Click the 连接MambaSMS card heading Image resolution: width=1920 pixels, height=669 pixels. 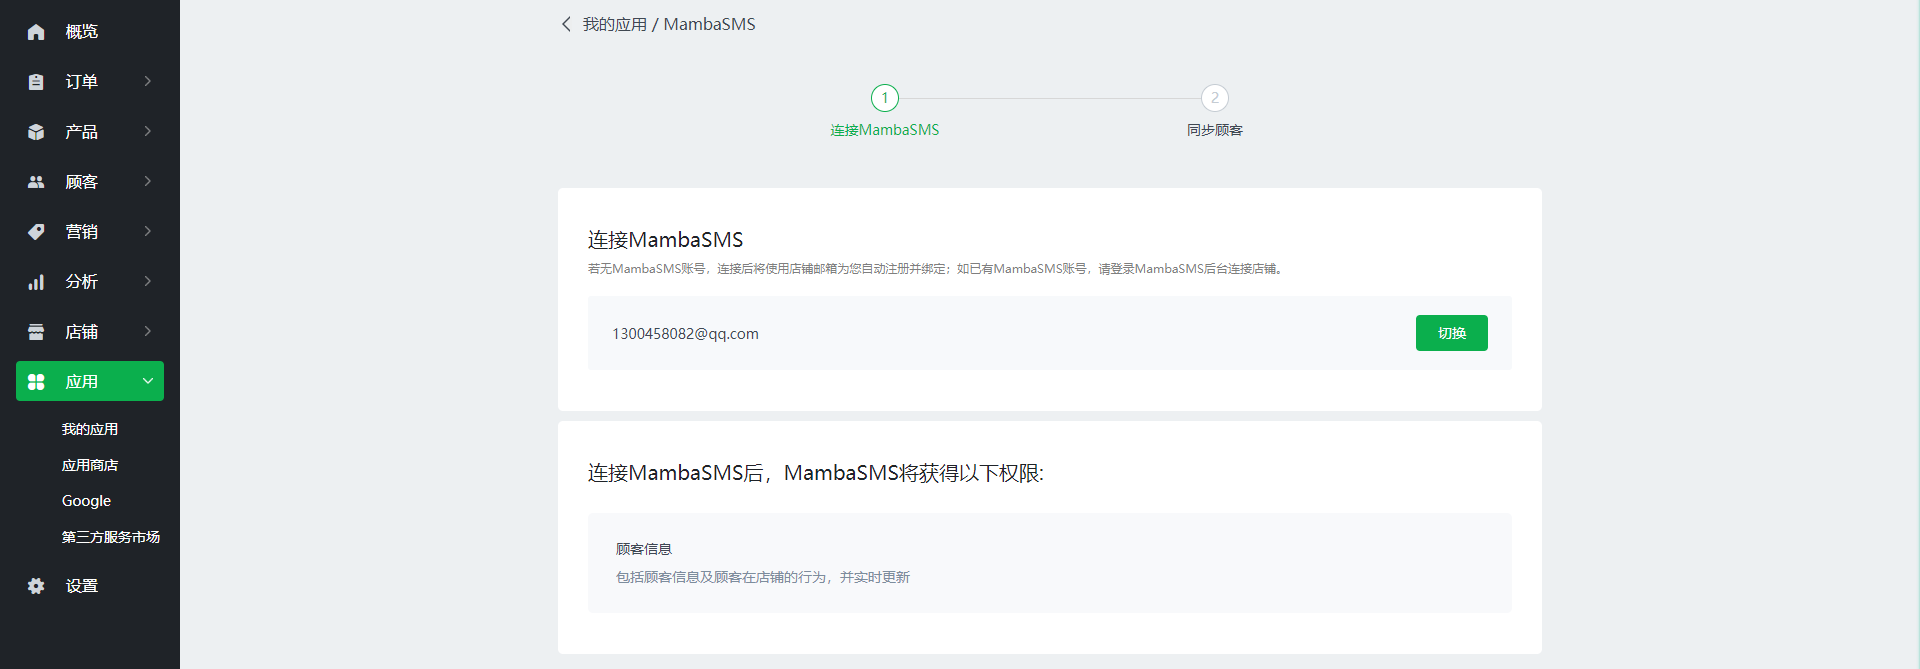click(x=666, y=240)
